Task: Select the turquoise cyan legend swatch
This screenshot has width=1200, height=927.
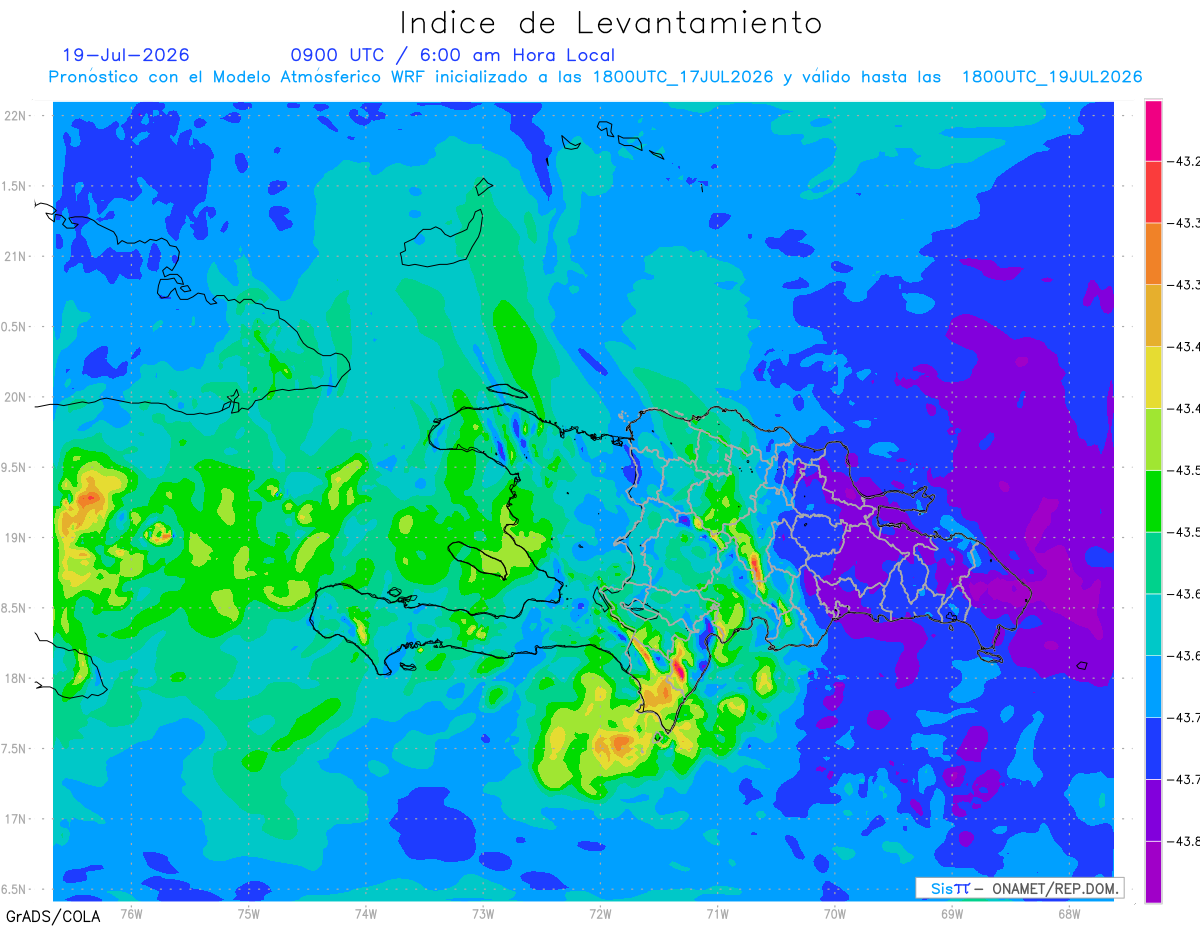Action: 1153,624
